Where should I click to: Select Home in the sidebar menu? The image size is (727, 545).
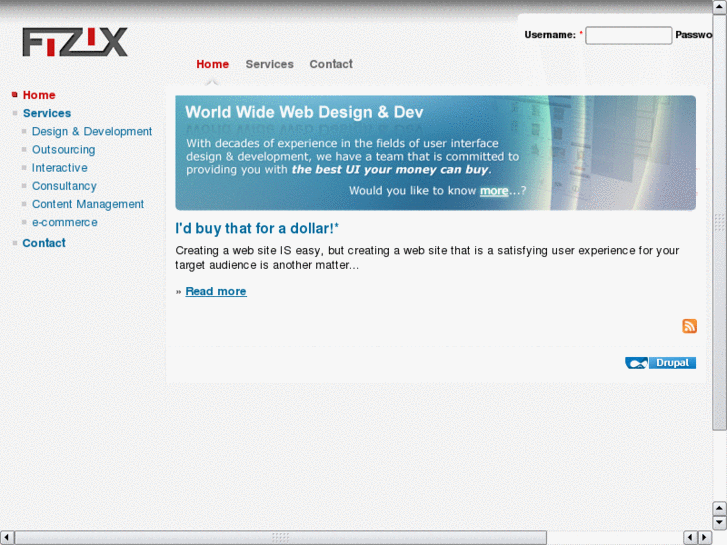pos(39,95)
